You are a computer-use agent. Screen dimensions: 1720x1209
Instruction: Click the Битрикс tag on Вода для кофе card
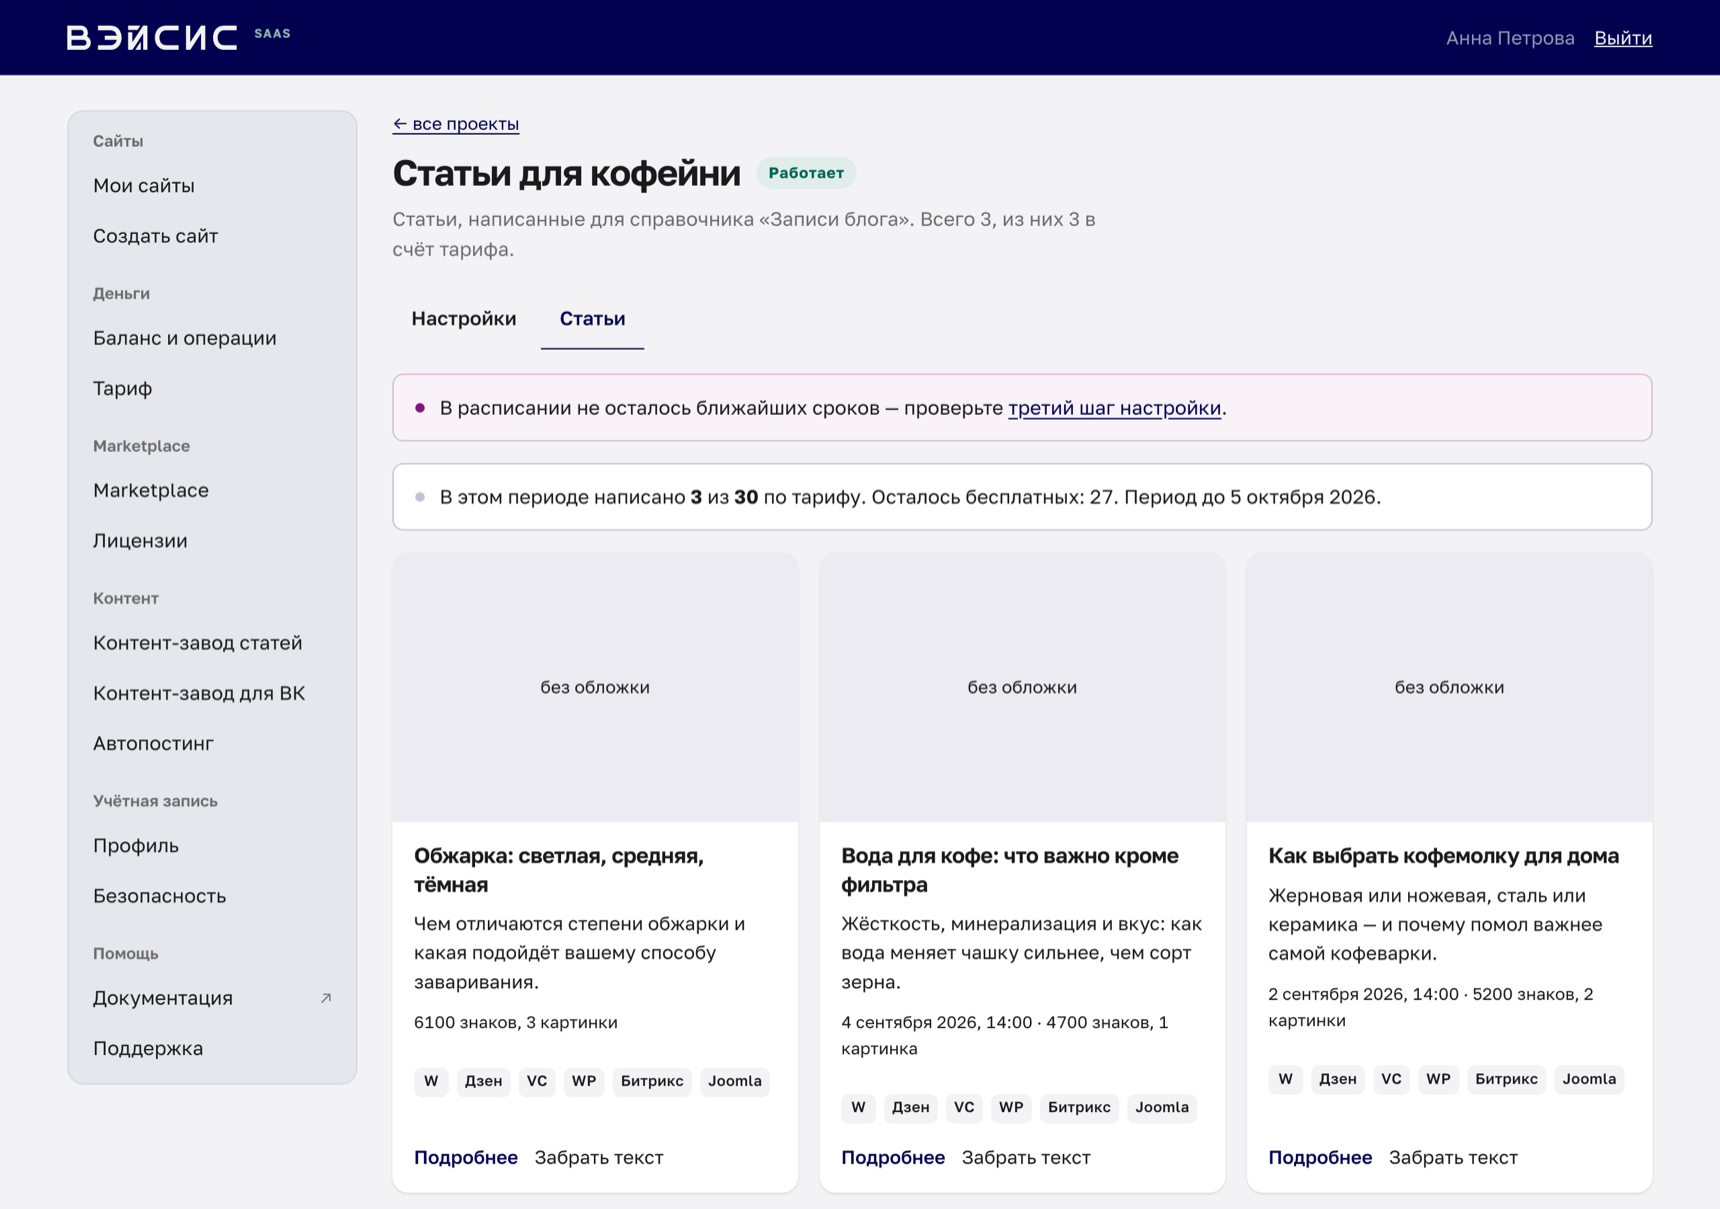[x=1079, y=1108]
